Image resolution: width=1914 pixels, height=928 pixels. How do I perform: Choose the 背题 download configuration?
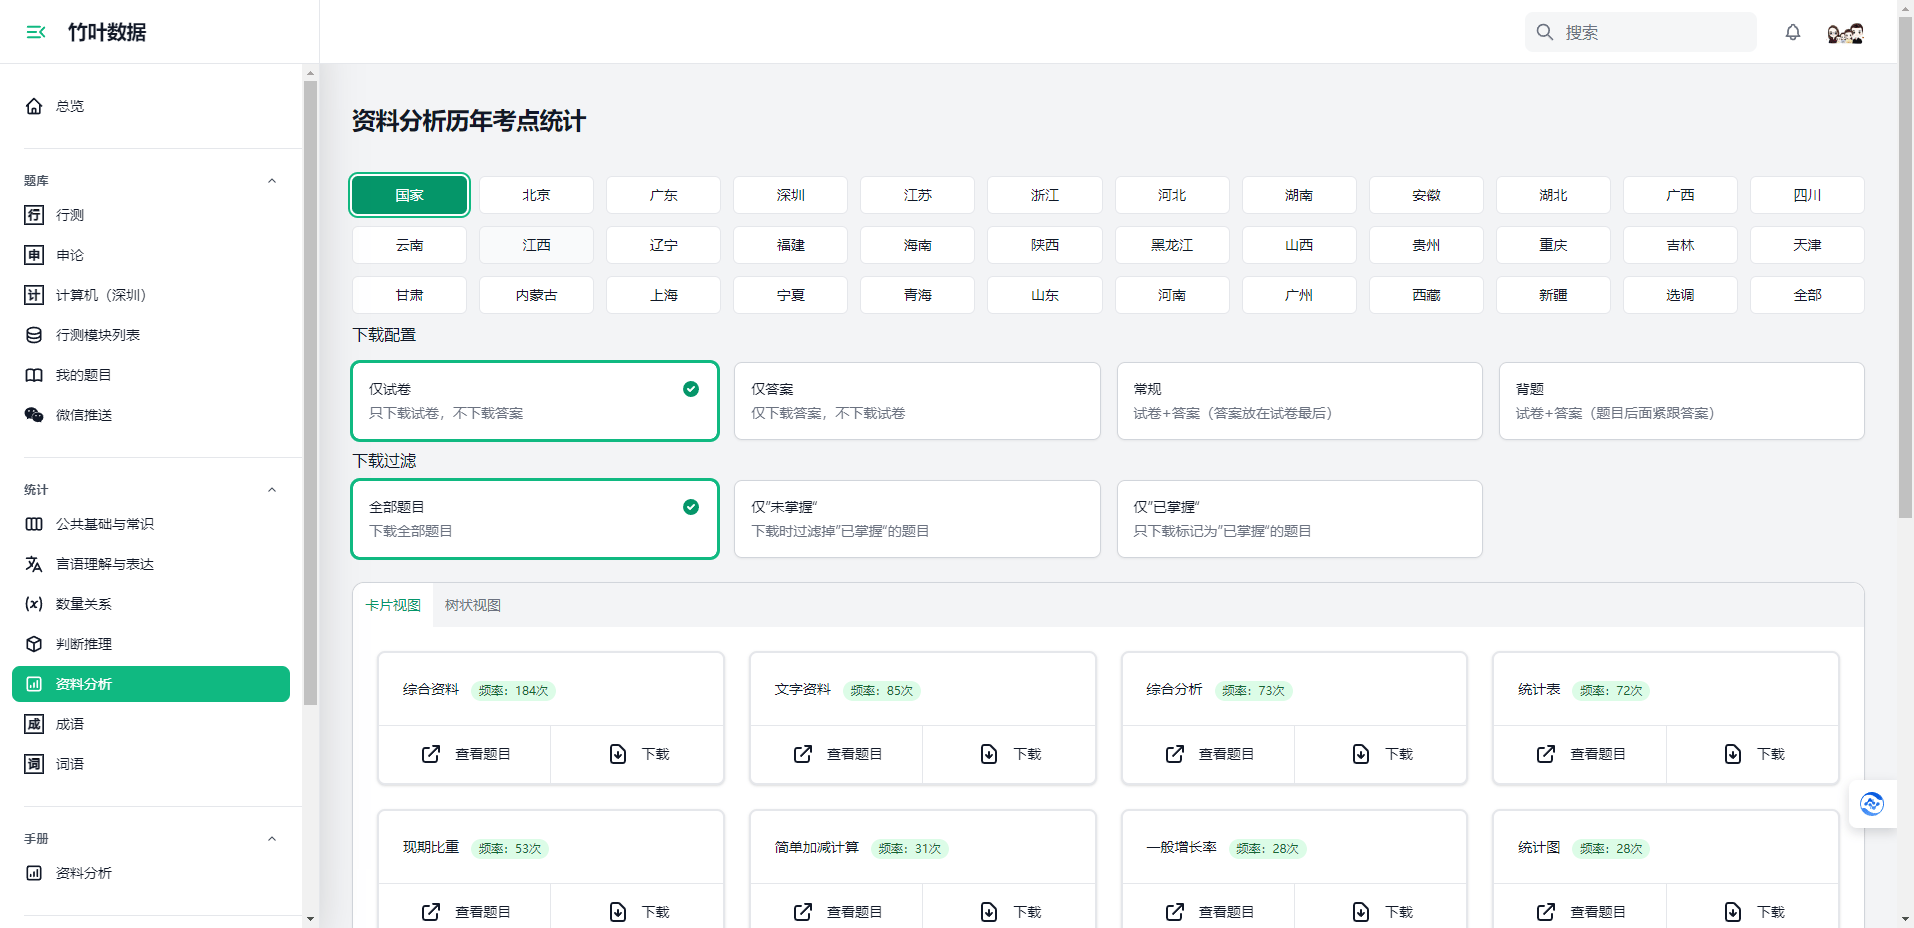(x=1680, y=401)
